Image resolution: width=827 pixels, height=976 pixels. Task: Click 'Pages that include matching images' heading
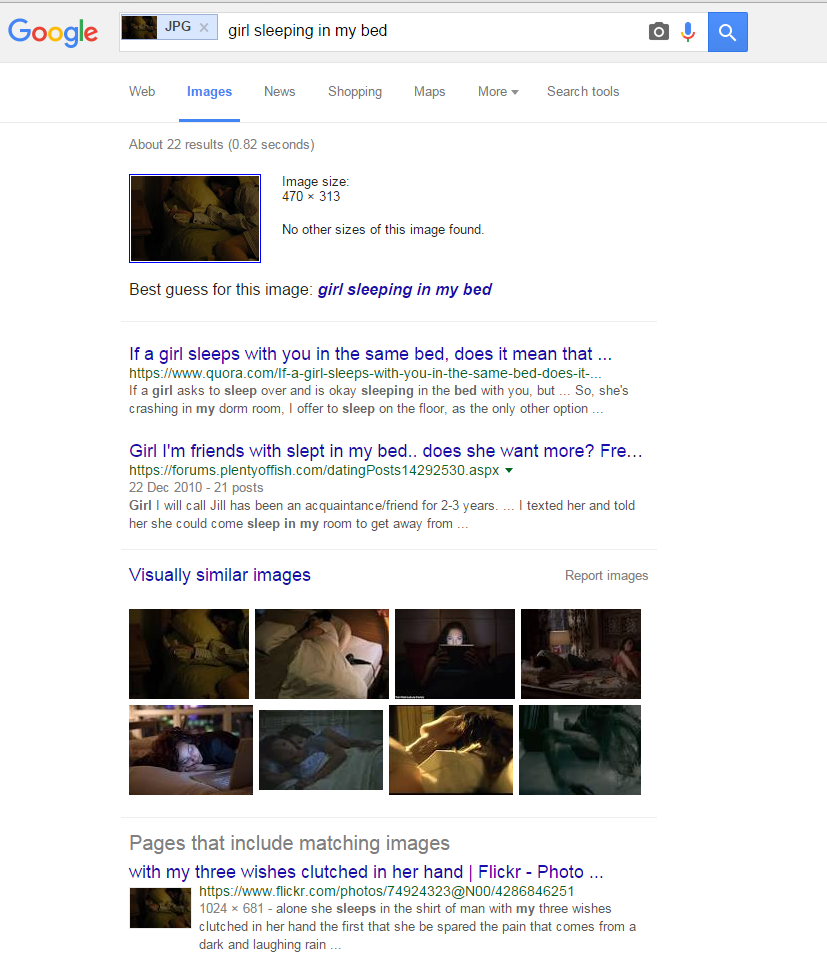point(289,843)
